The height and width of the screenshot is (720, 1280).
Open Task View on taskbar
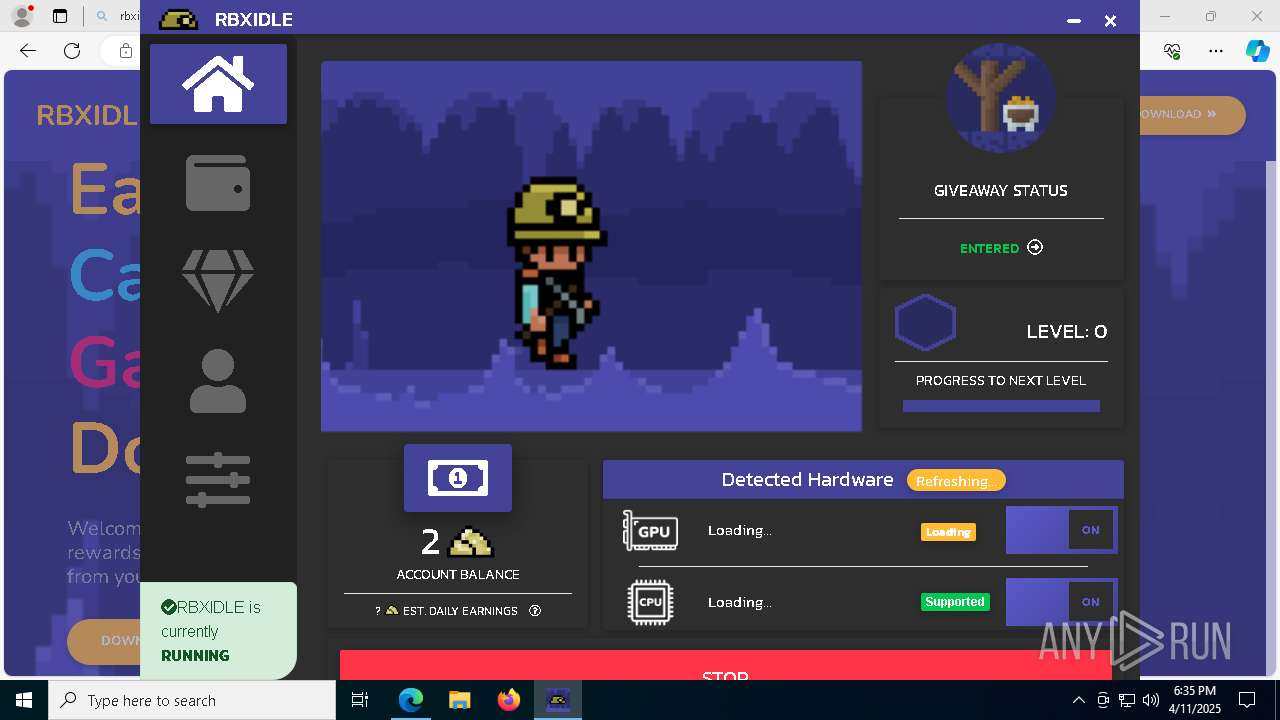361,700
